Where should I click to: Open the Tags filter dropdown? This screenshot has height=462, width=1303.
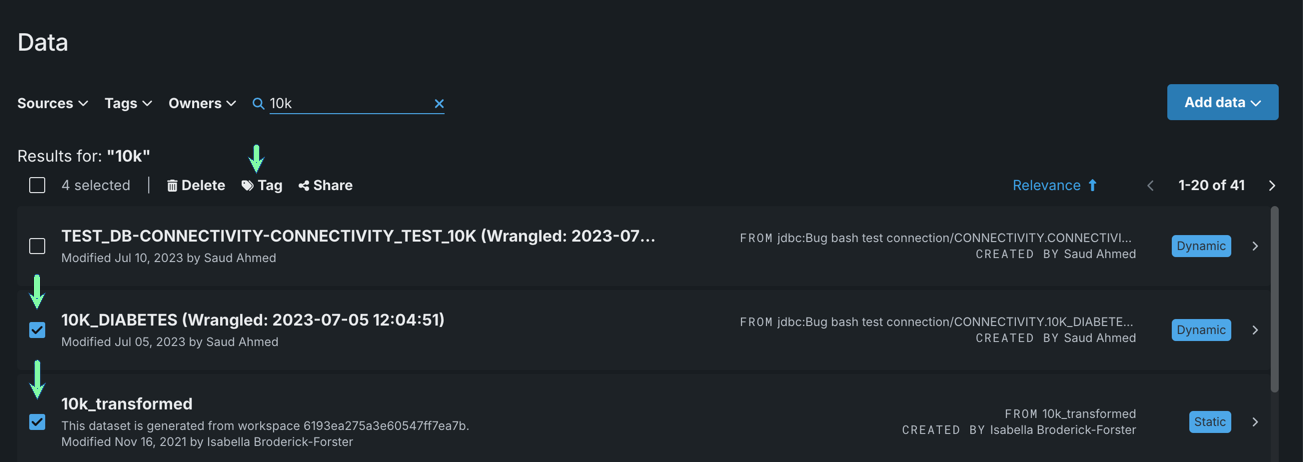point(128,103)
